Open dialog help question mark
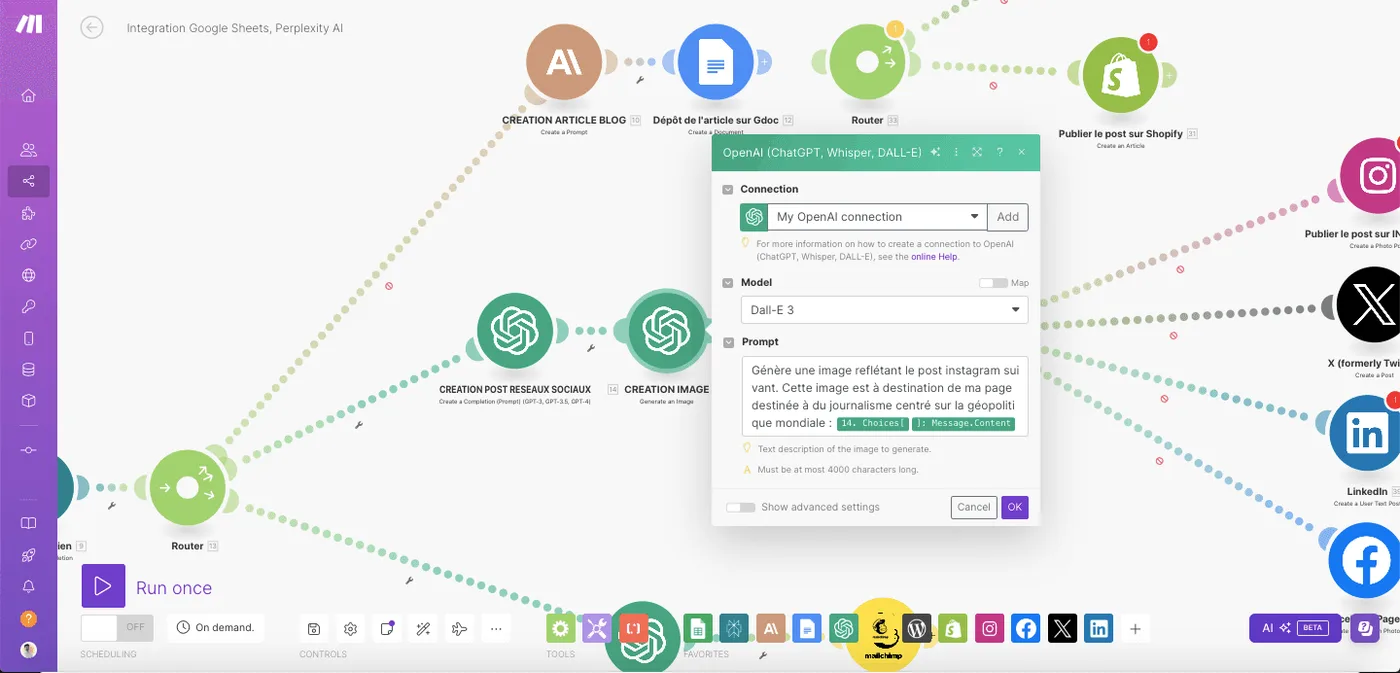This screenshot has width=1400, height=673. tap(1000, 152)
